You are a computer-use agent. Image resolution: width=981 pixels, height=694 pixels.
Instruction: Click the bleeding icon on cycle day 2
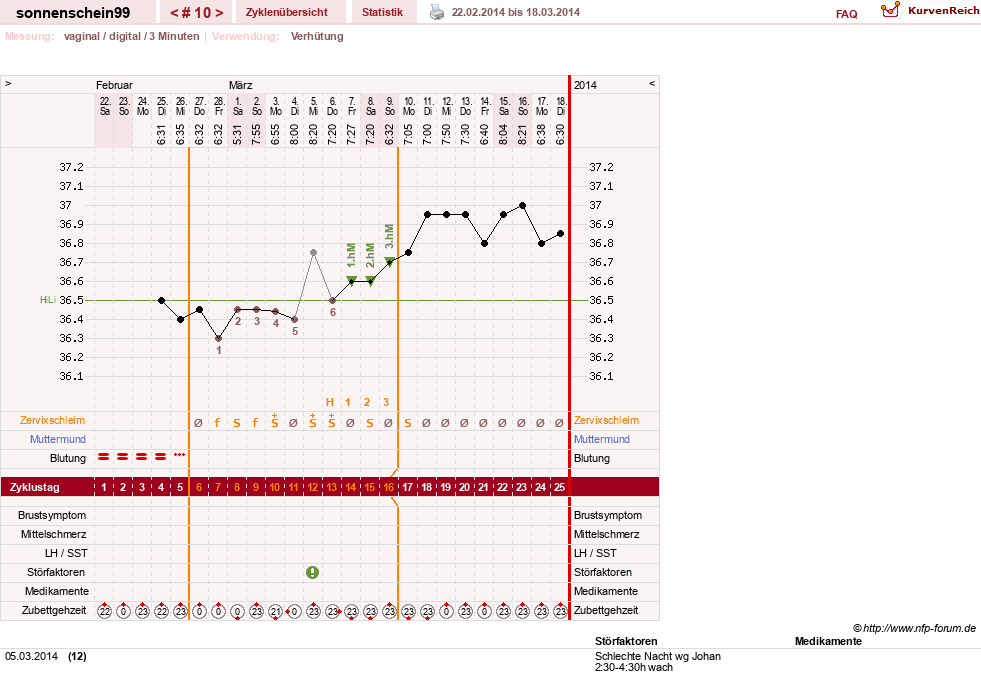[x=123, y=457]
